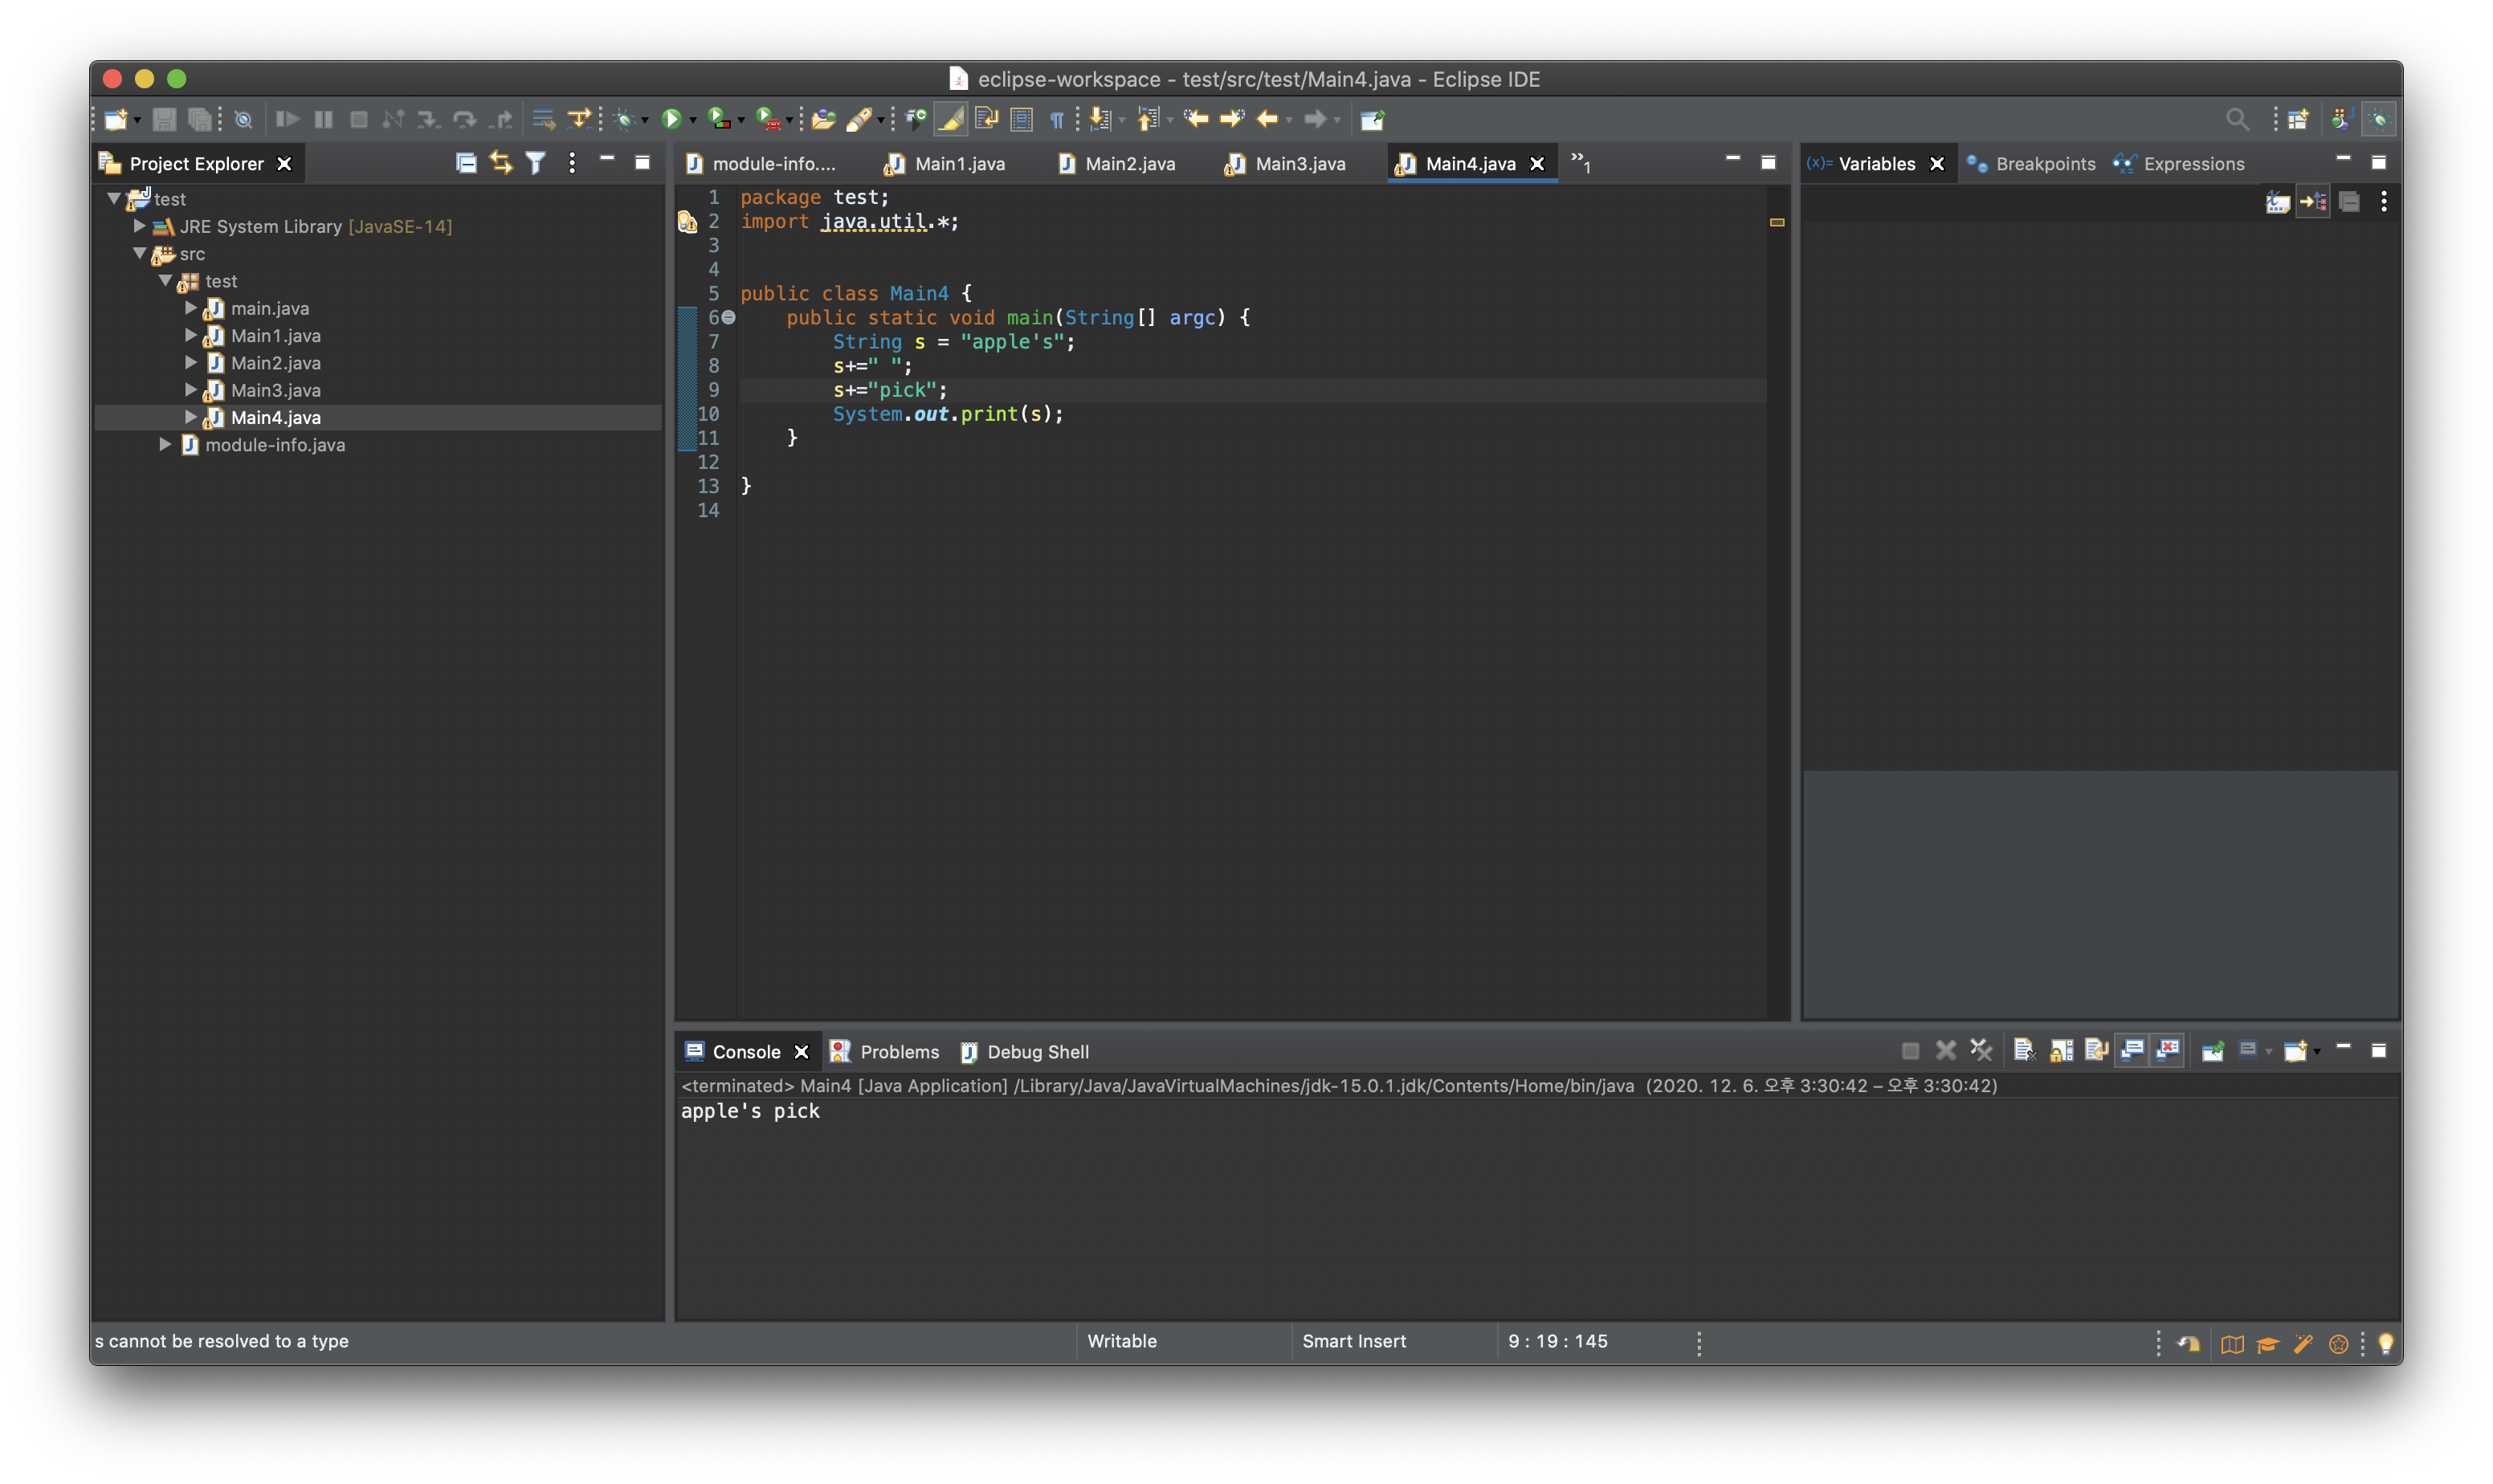Click the Coverage run icon

tap(718, 120)
